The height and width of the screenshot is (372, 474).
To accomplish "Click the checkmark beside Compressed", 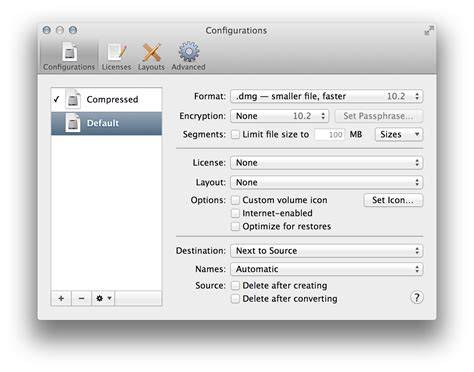I will (x=57, y=99).
